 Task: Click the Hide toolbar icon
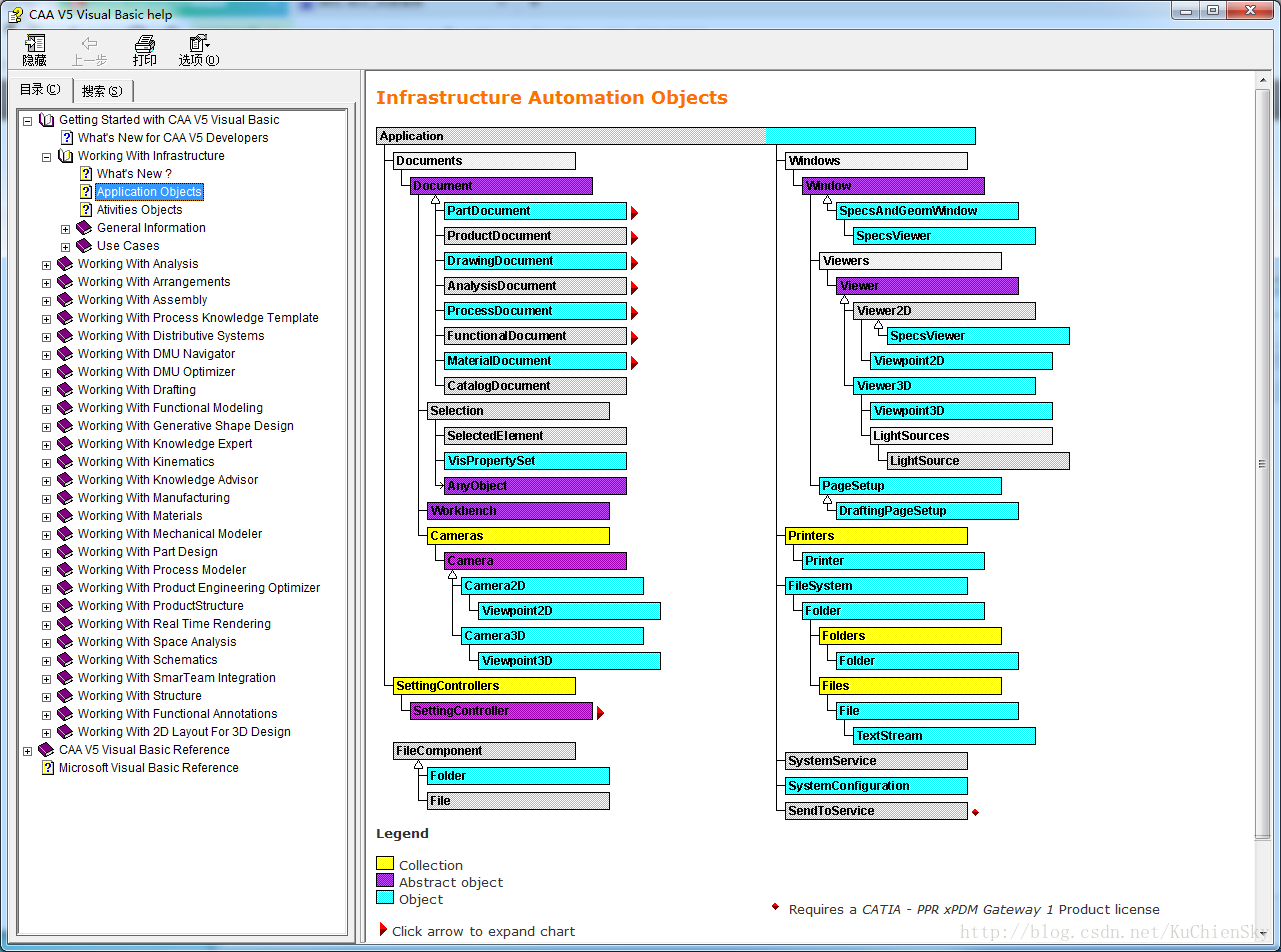point(35,49)
